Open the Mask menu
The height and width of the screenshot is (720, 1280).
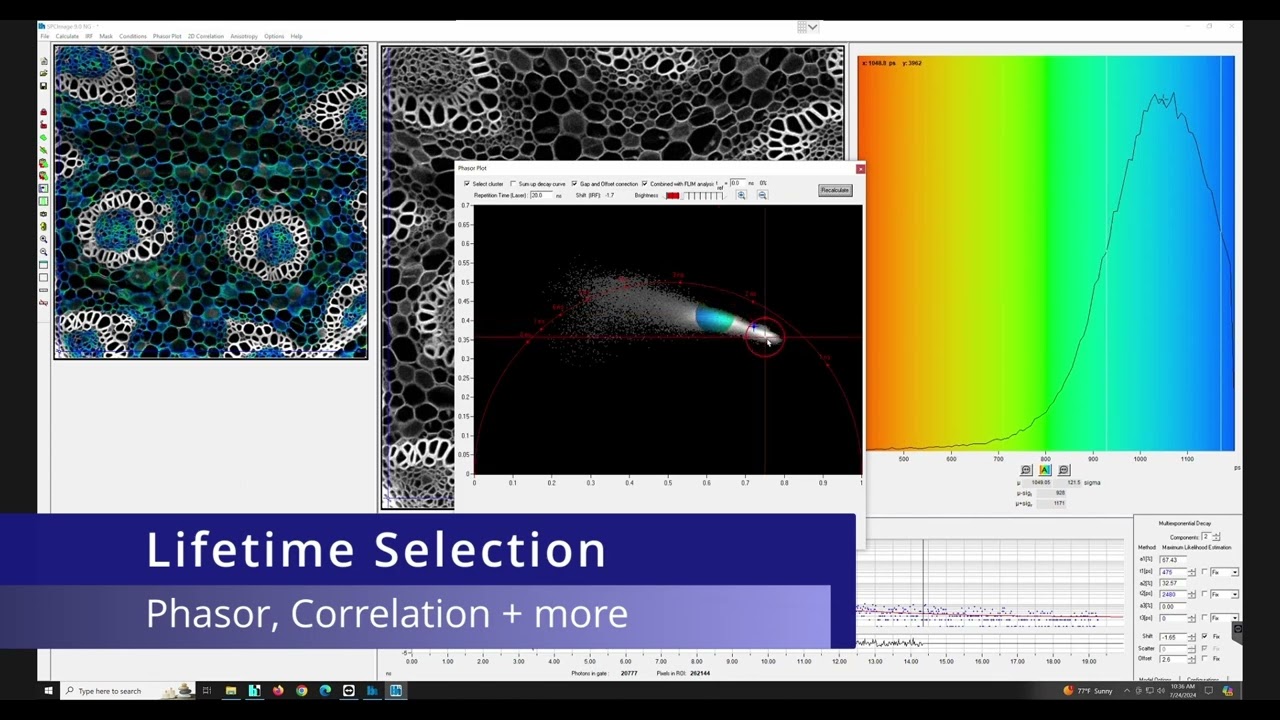click(106, 36)
